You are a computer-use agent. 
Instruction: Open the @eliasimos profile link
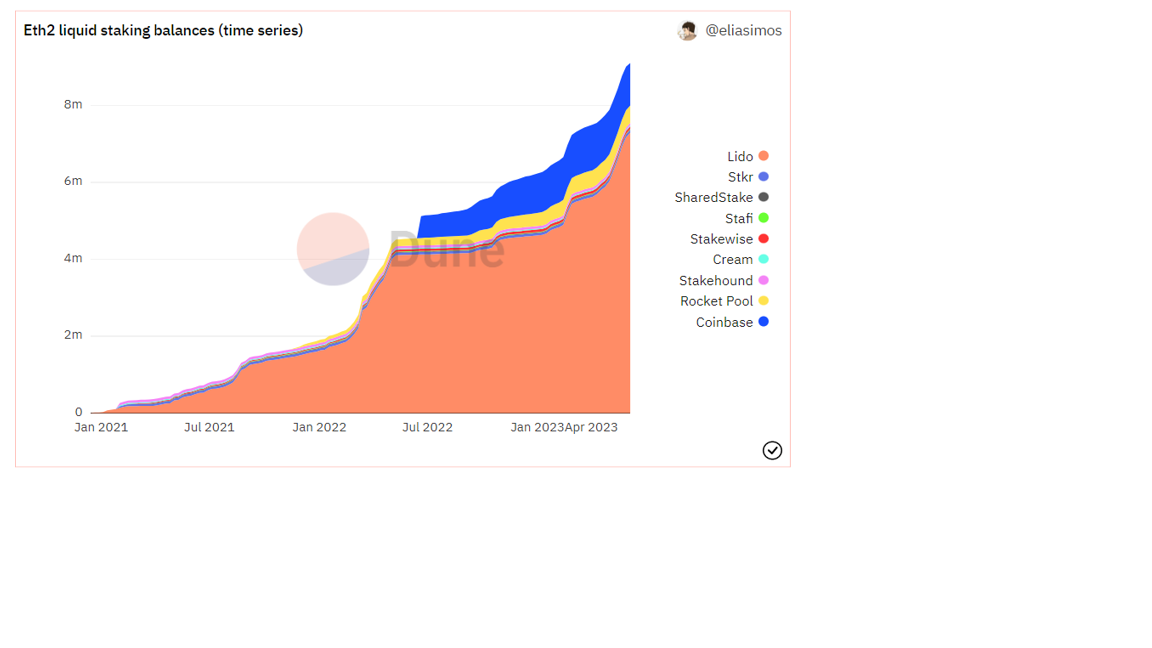pyautogui.click(x=744, y=30)
